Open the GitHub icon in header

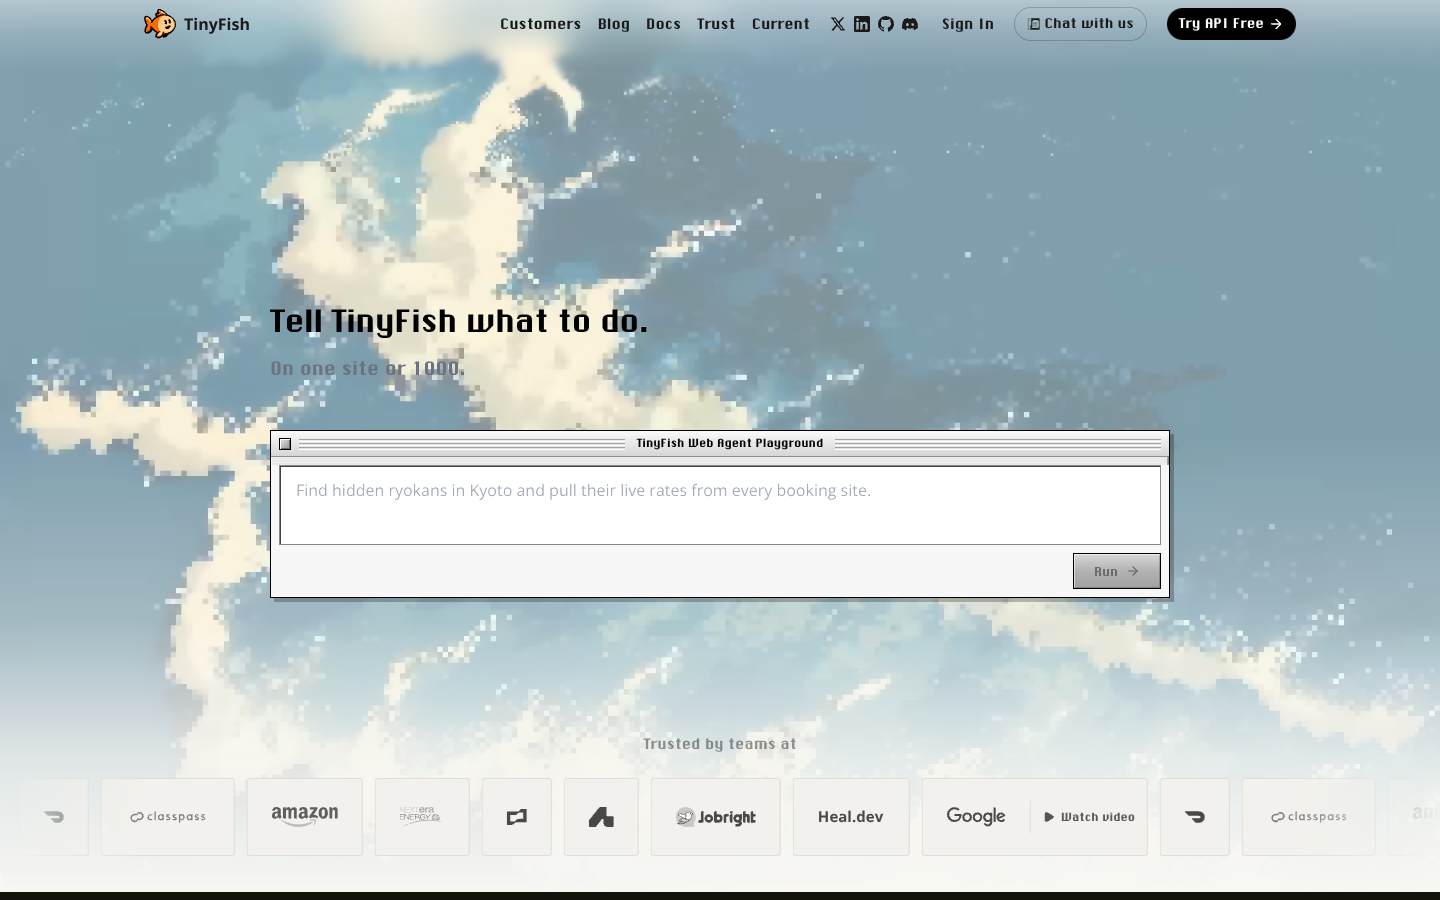click(886, 24)
